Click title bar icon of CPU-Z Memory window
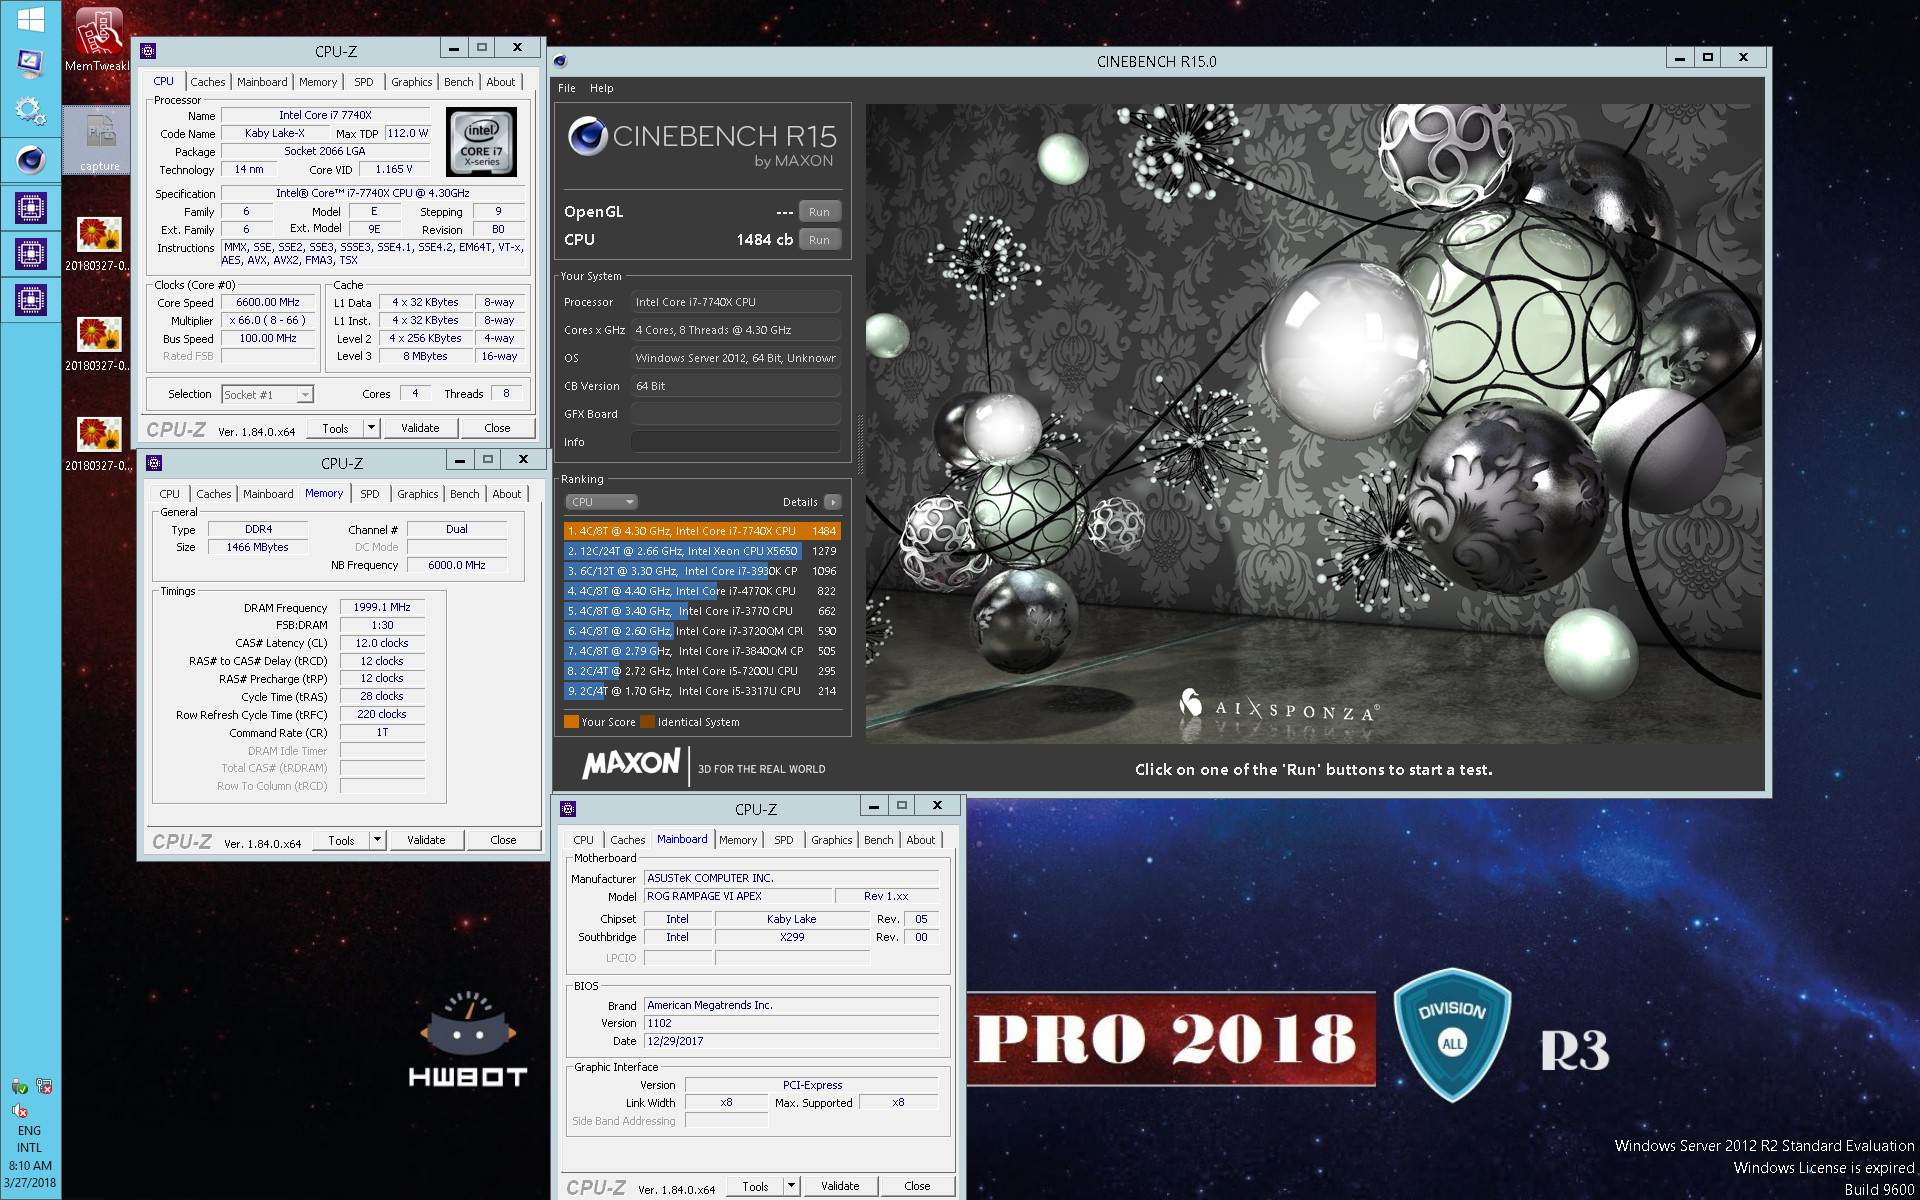Image resolution: width=1920 pixels, height=1200 pixels. click(154, 463)
